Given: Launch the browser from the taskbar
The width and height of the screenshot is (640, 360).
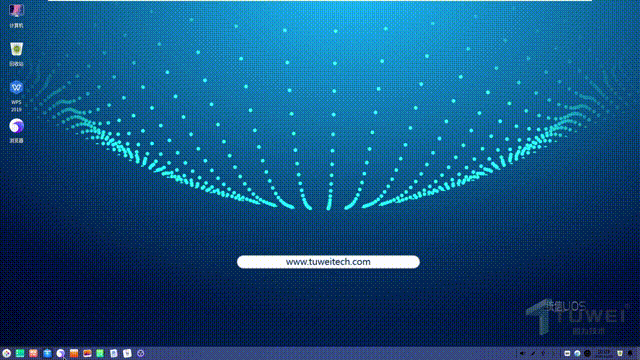Looking at the screenshot, I should point(60,353).
